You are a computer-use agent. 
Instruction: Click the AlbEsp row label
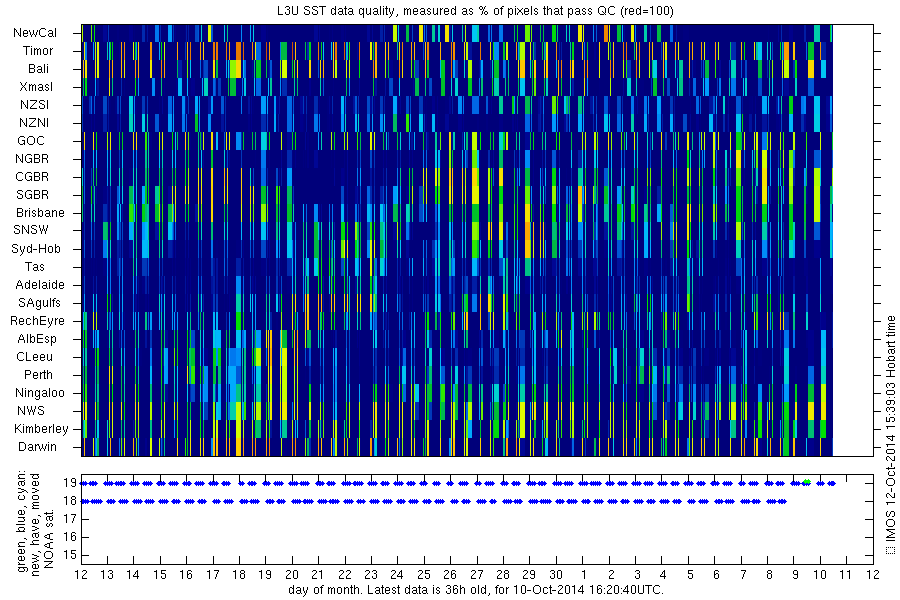point(37,339)
